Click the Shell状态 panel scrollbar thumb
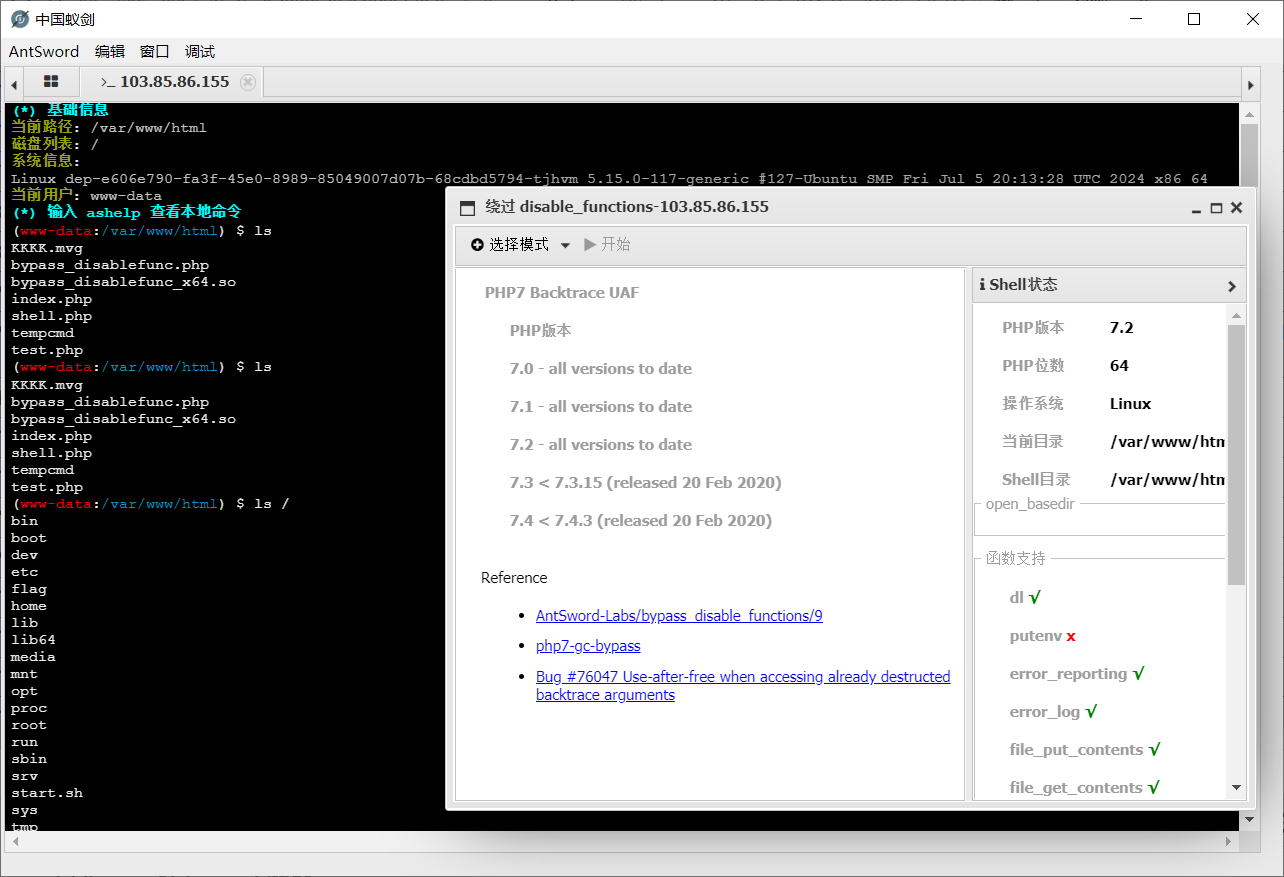Screen dimensions: 1284x877 tap(1236, 454)
